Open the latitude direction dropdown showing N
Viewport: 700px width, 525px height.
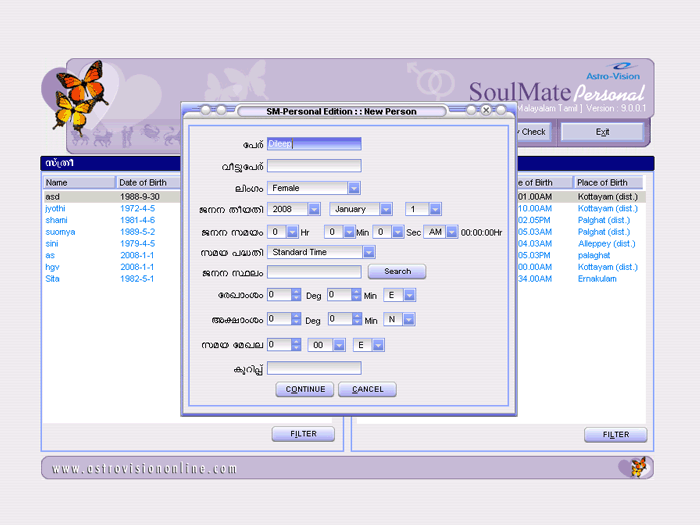409,320
